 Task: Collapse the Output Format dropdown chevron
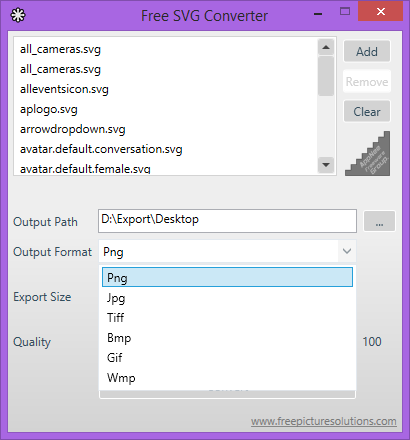point(347,251)
